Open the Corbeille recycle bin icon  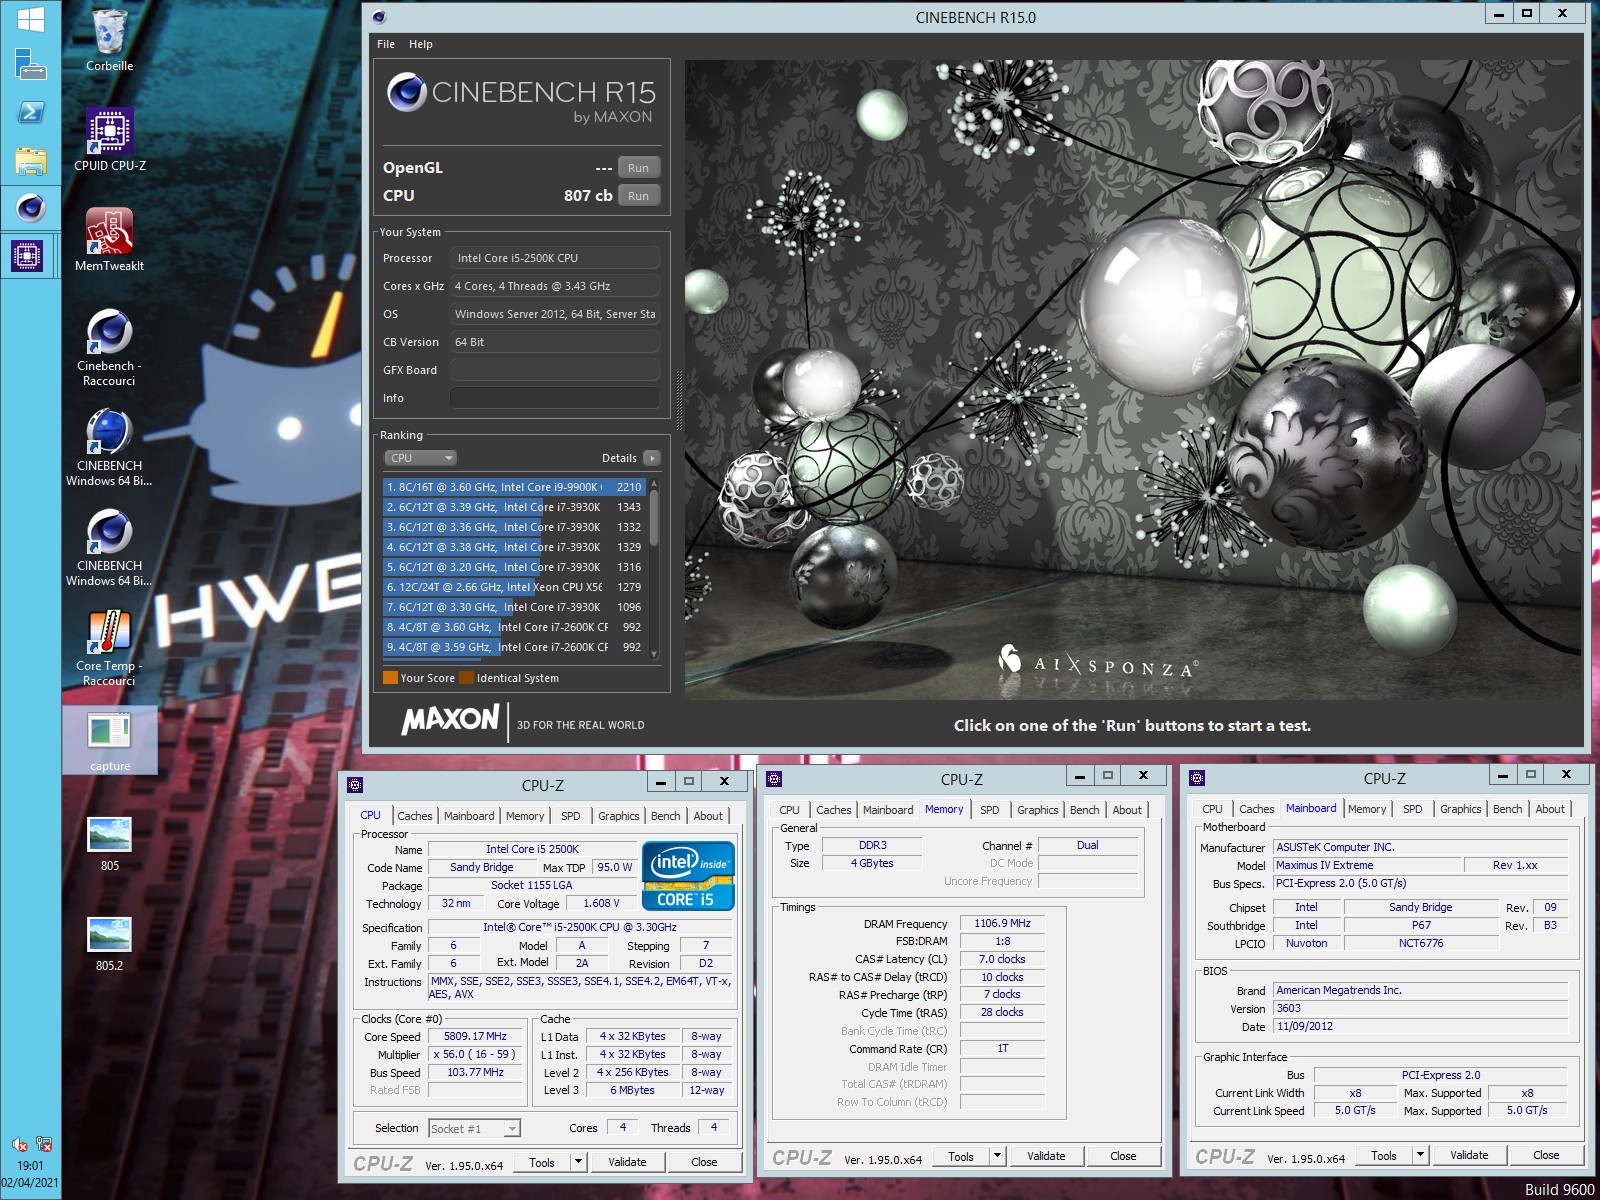pyautogui.click(x=109, y=40)
